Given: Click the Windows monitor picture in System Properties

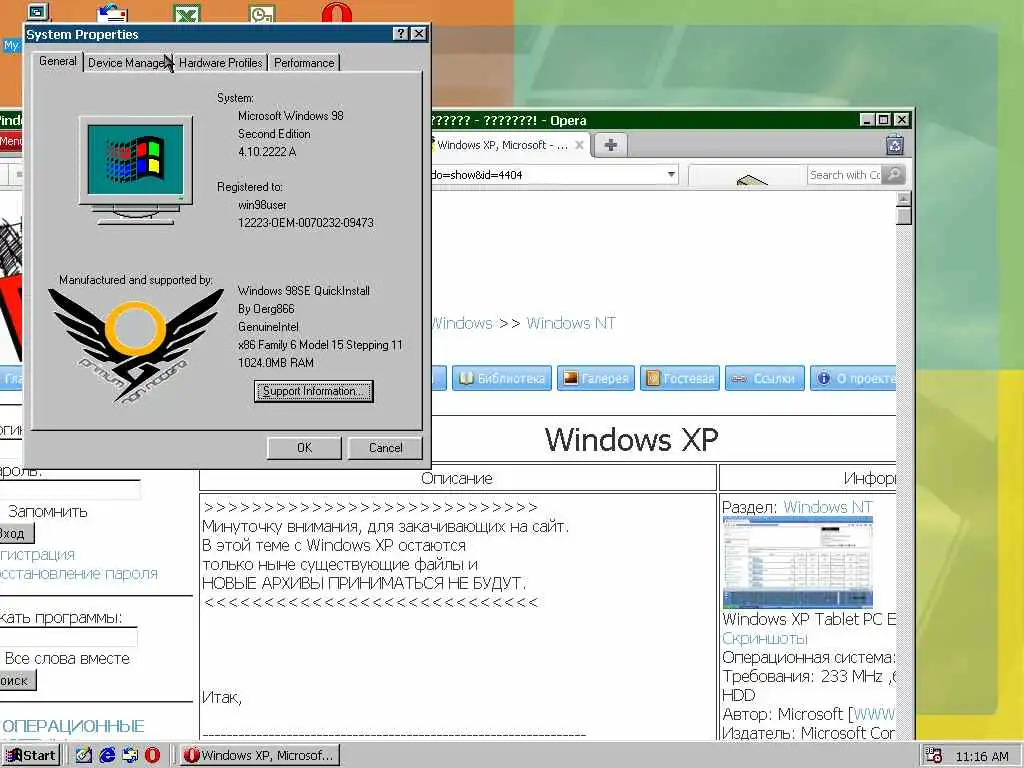Looking at the screenshot, I should coord(136,170).
